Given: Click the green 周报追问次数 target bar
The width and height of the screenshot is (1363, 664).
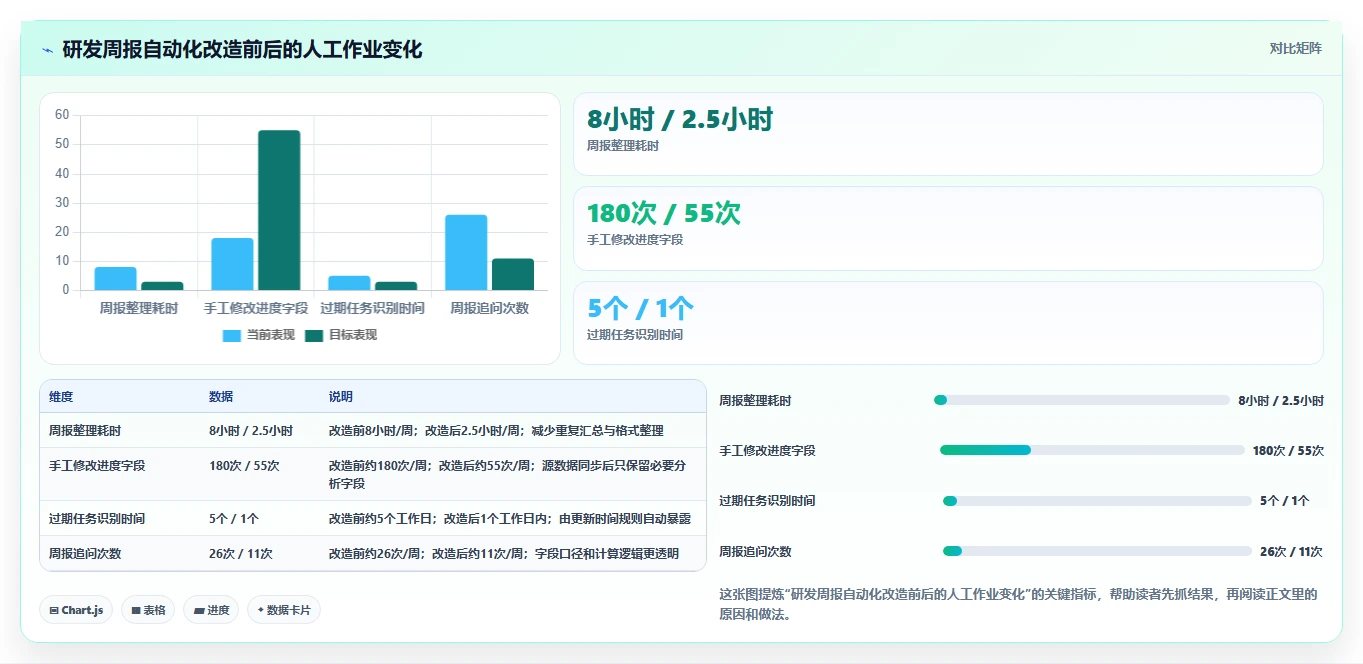Looking at the screenshot, I should coord(513,274).
